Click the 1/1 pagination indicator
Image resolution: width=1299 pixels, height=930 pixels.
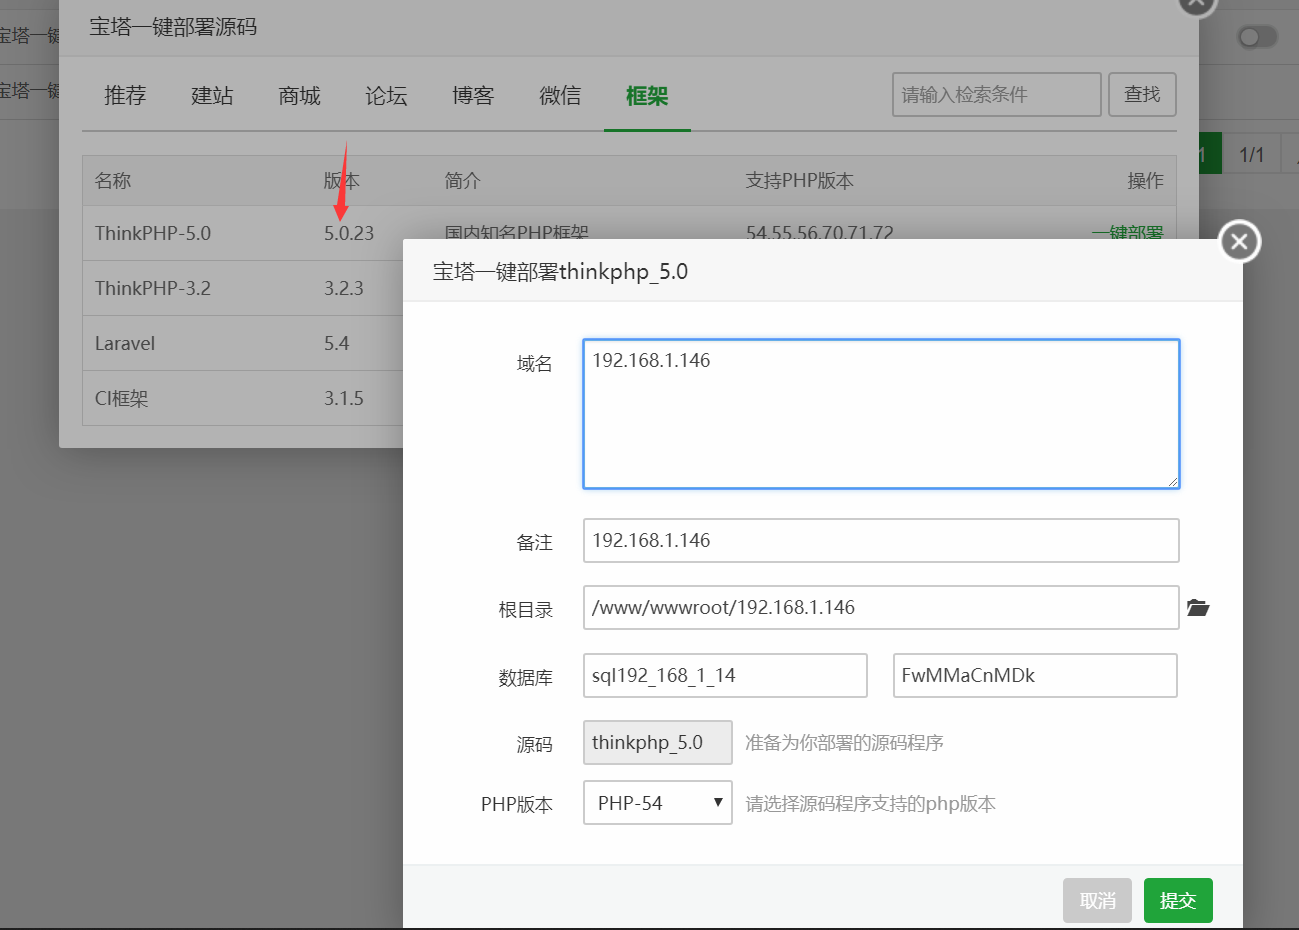point(1251,154)
